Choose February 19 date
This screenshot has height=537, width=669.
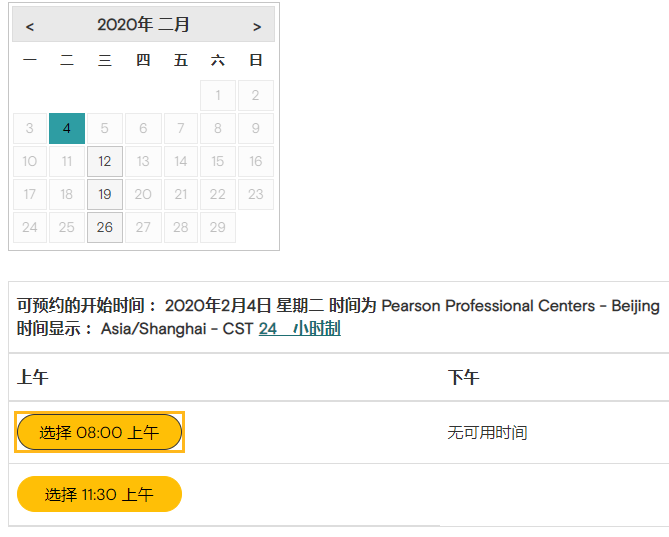pos(105,194)
